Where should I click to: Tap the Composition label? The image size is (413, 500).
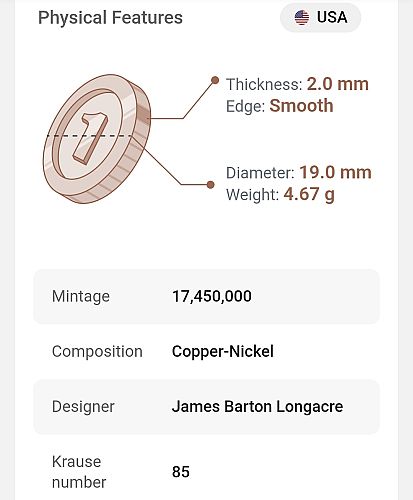97,351
